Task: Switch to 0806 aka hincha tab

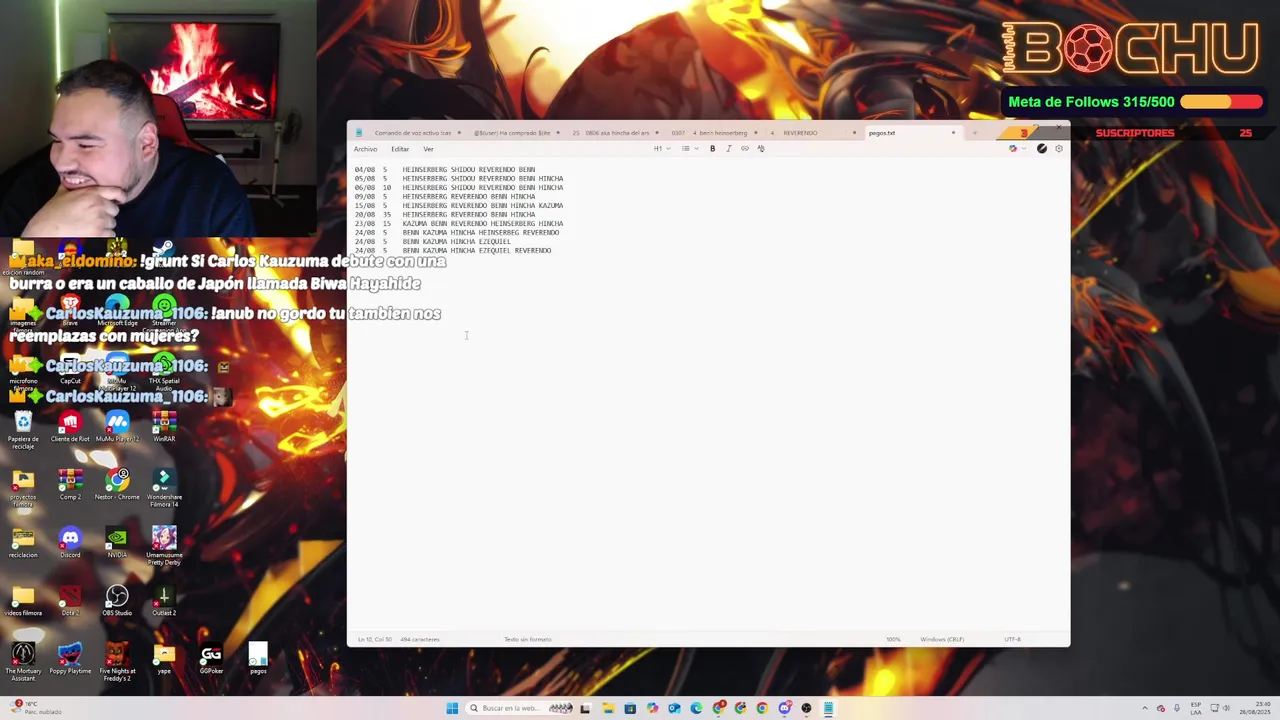Action: click(612, 133)
